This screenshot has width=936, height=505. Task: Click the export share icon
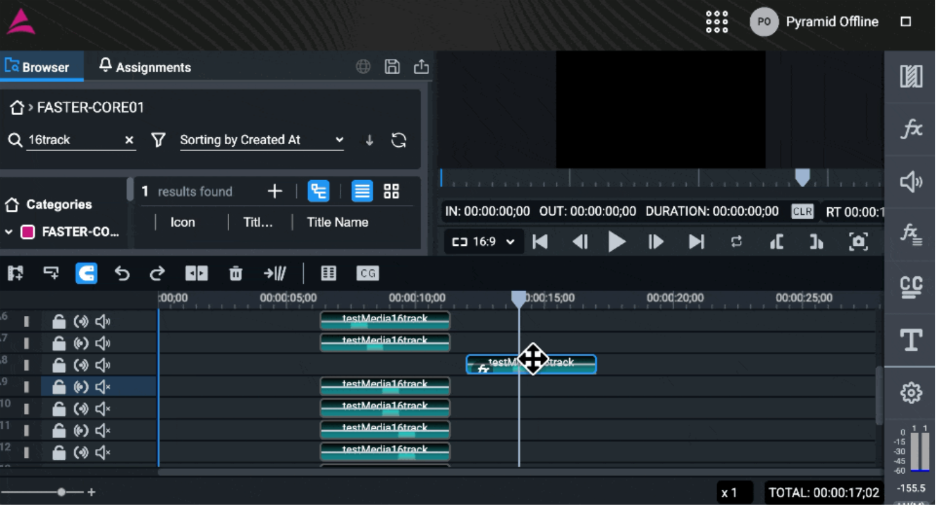[421, 67]
